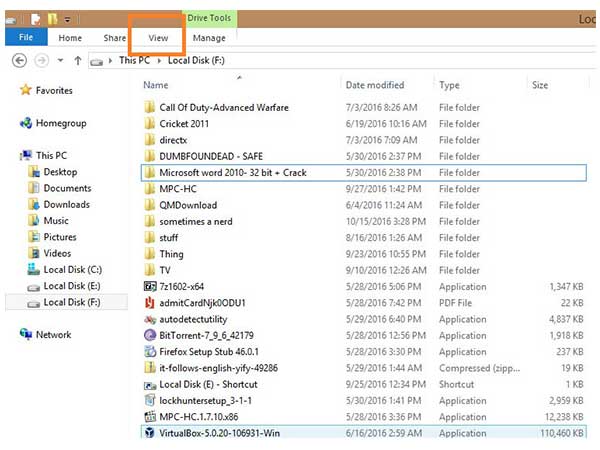Click the Firefox Setup Stub icon

coord(149,352)
